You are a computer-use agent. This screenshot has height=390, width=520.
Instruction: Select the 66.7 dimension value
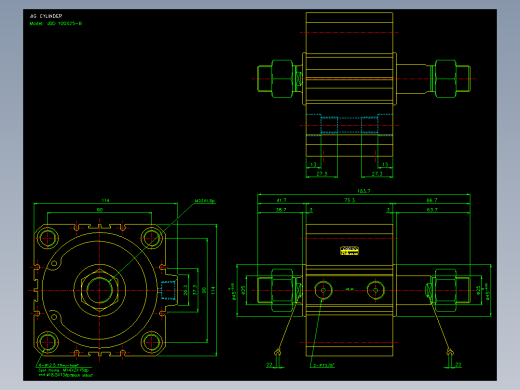[432, 200]
